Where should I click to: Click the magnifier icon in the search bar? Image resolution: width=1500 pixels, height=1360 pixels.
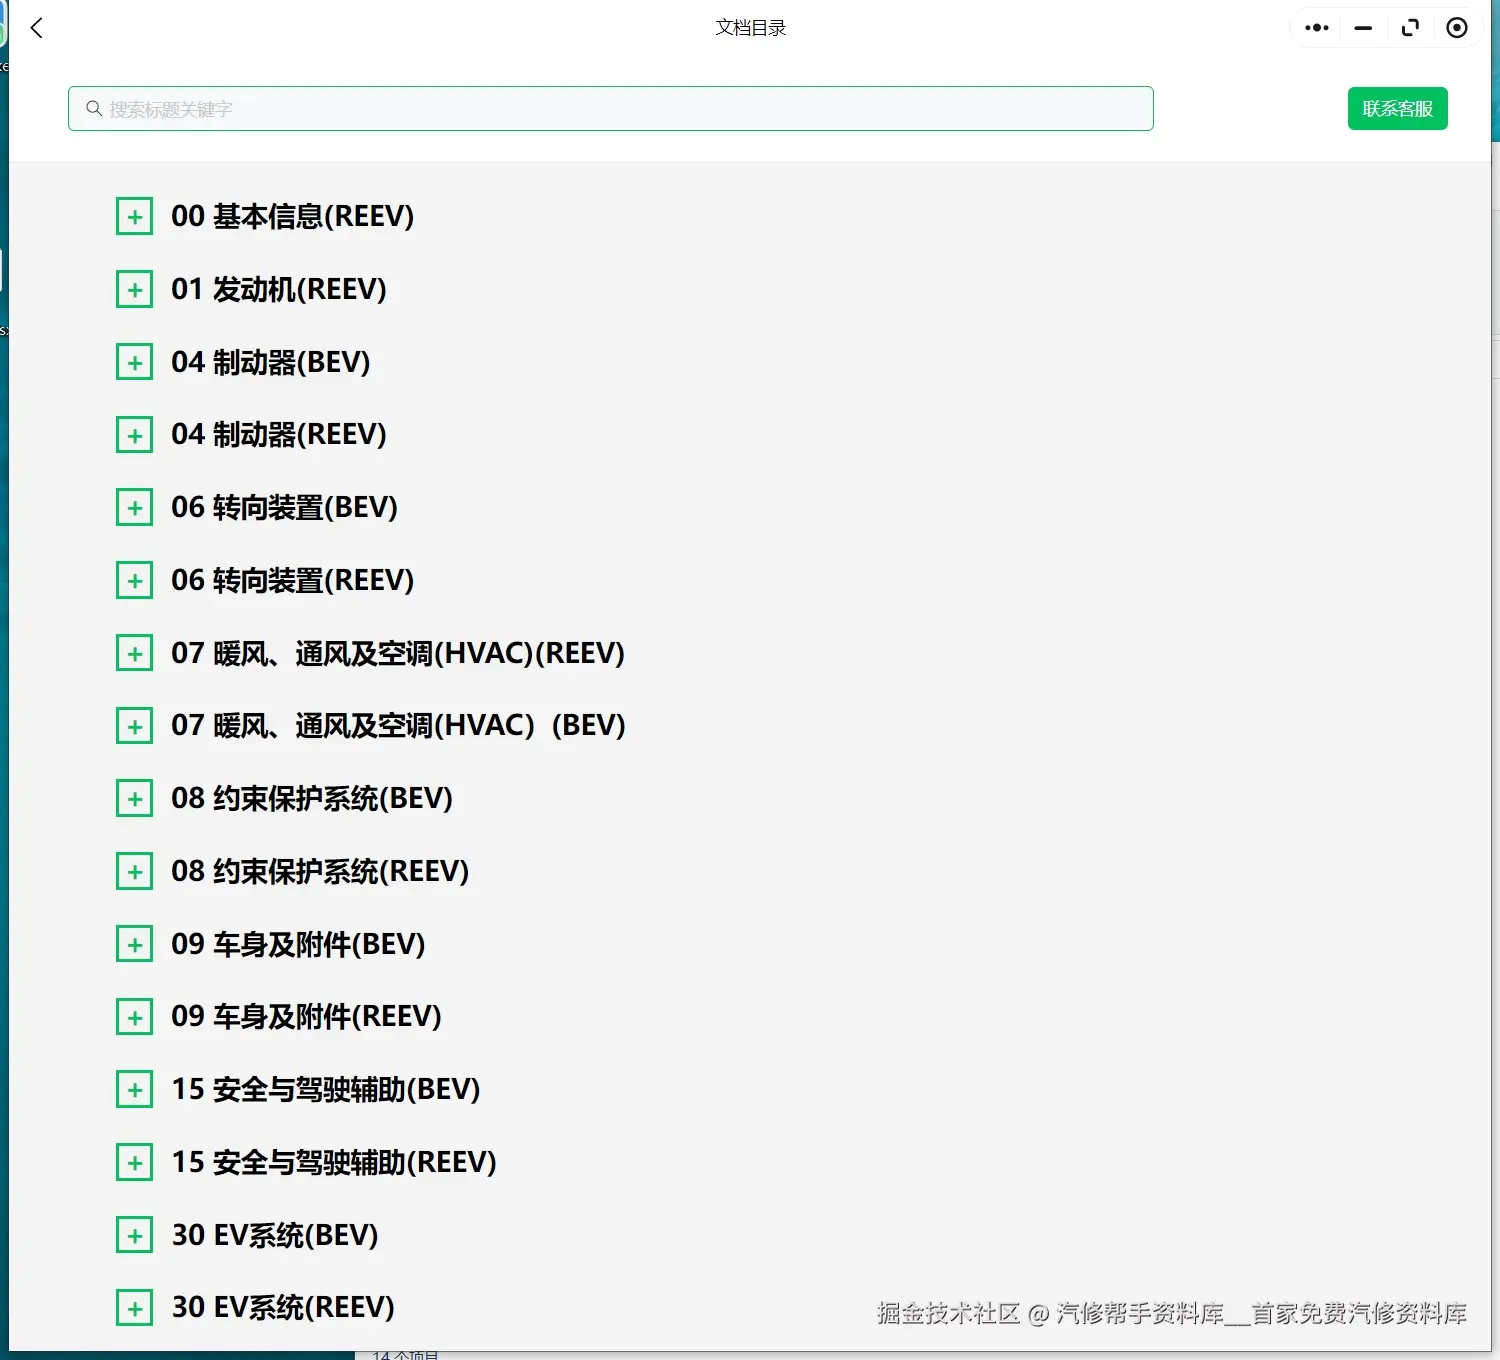93,108
